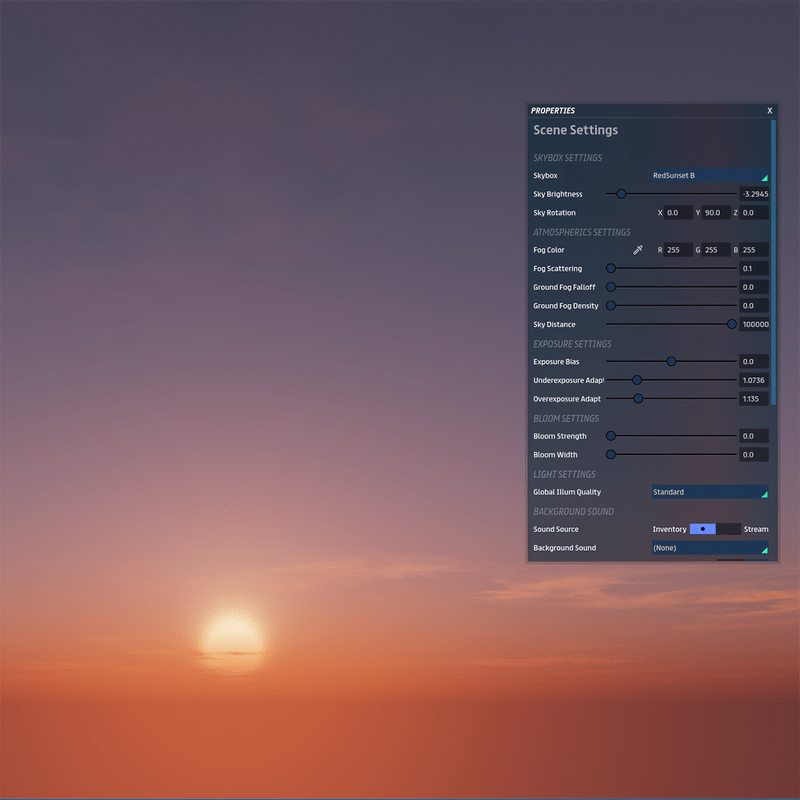The height and width of the screenshot is (800, 800).
Task: Click the Sky Brightness slider handle
Action: click(621, 194)
